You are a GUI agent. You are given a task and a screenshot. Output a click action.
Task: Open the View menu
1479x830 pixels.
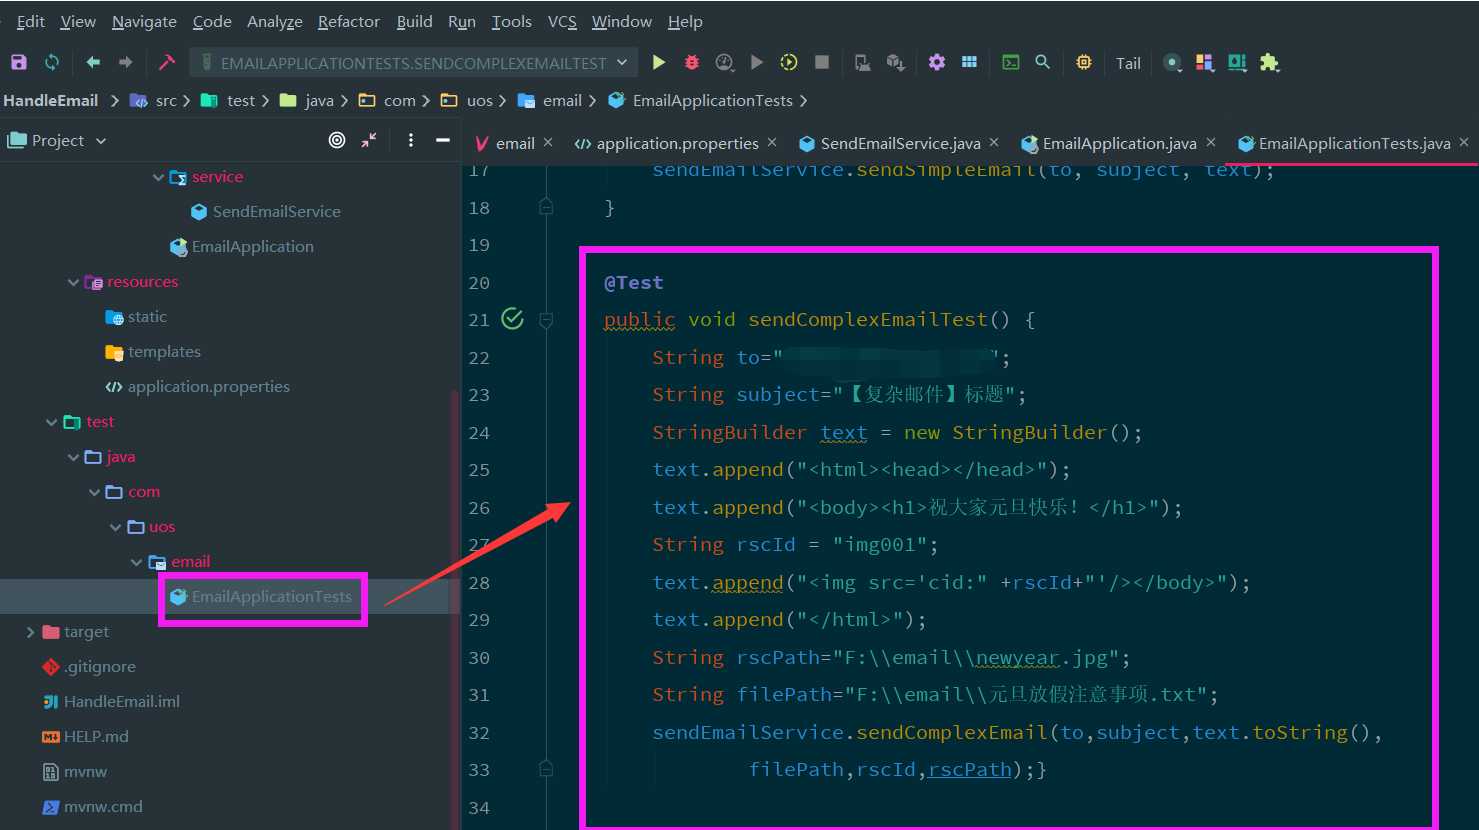[x=78, y=21]
